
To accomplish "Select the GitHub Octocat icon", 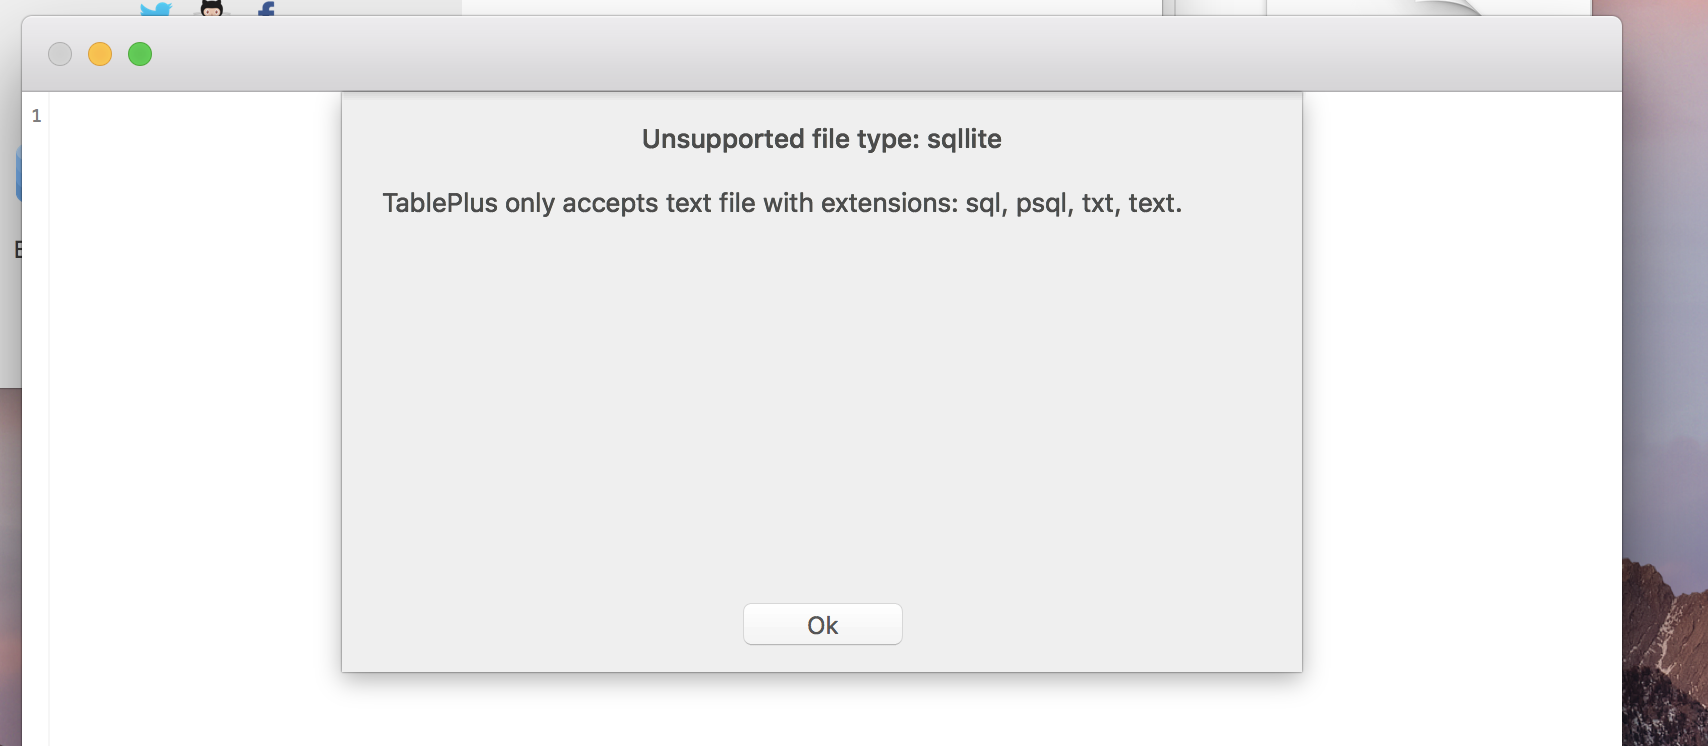I will (210, 8).
